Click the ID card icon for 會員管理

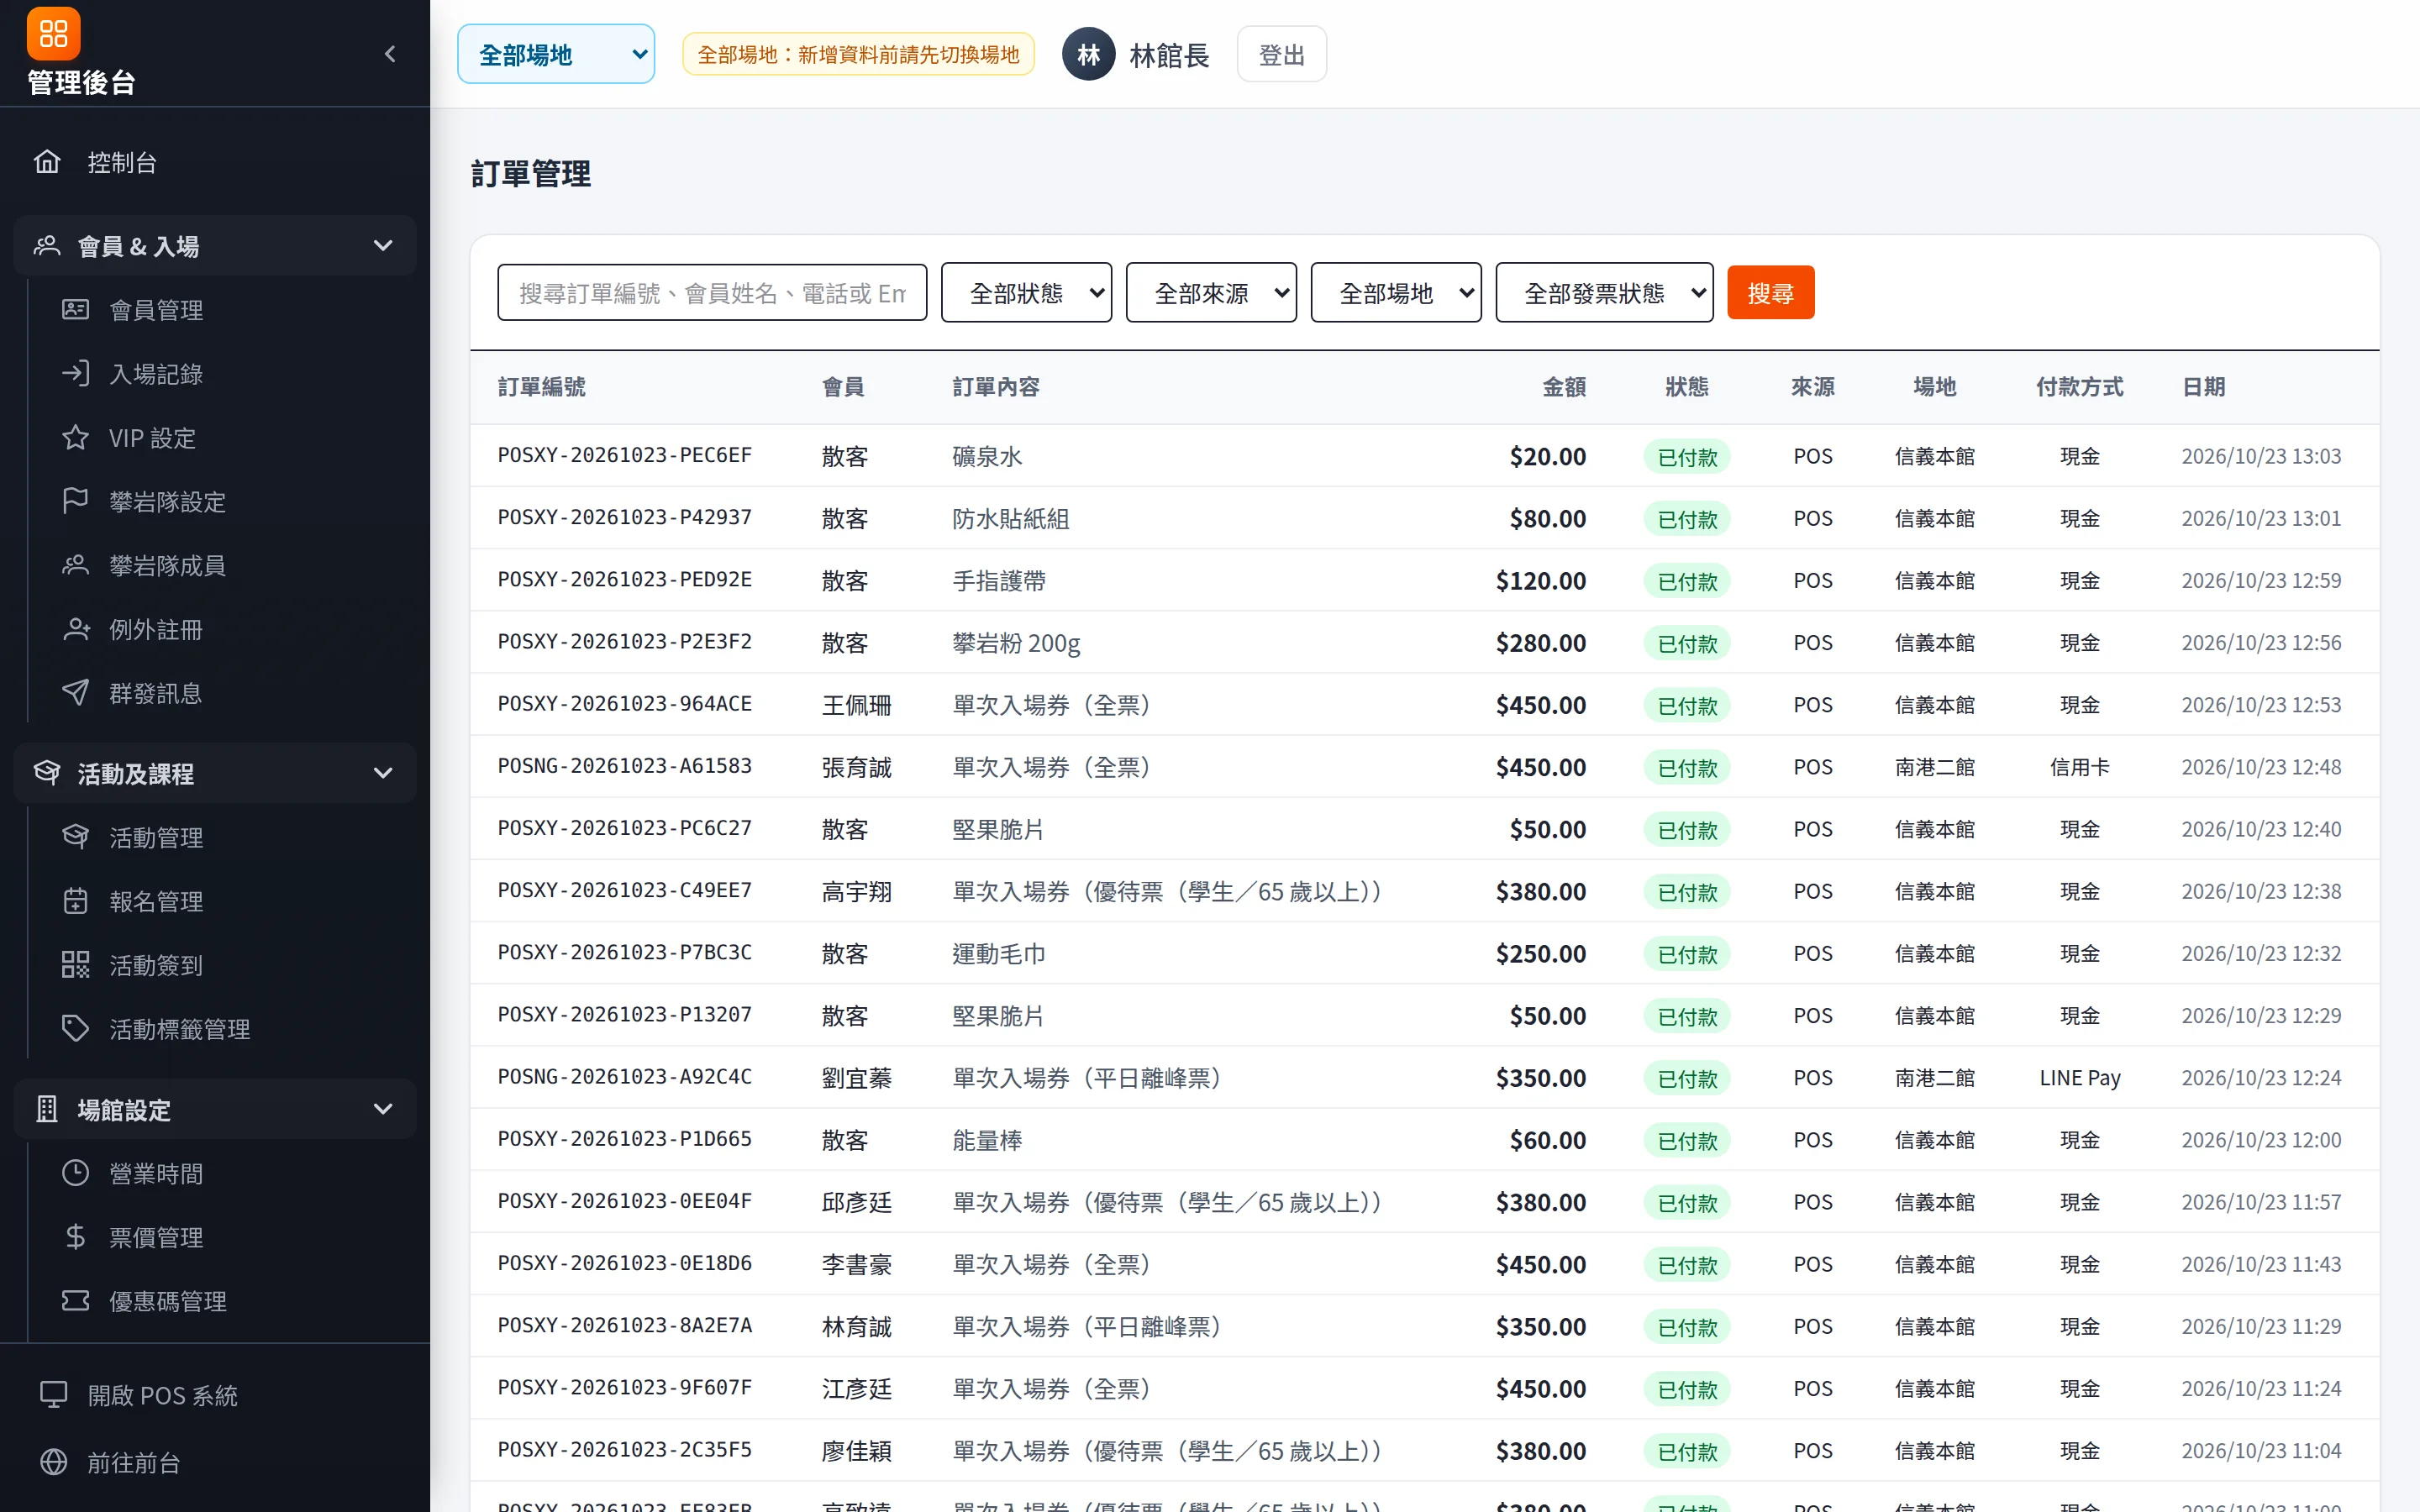[75, 310]
